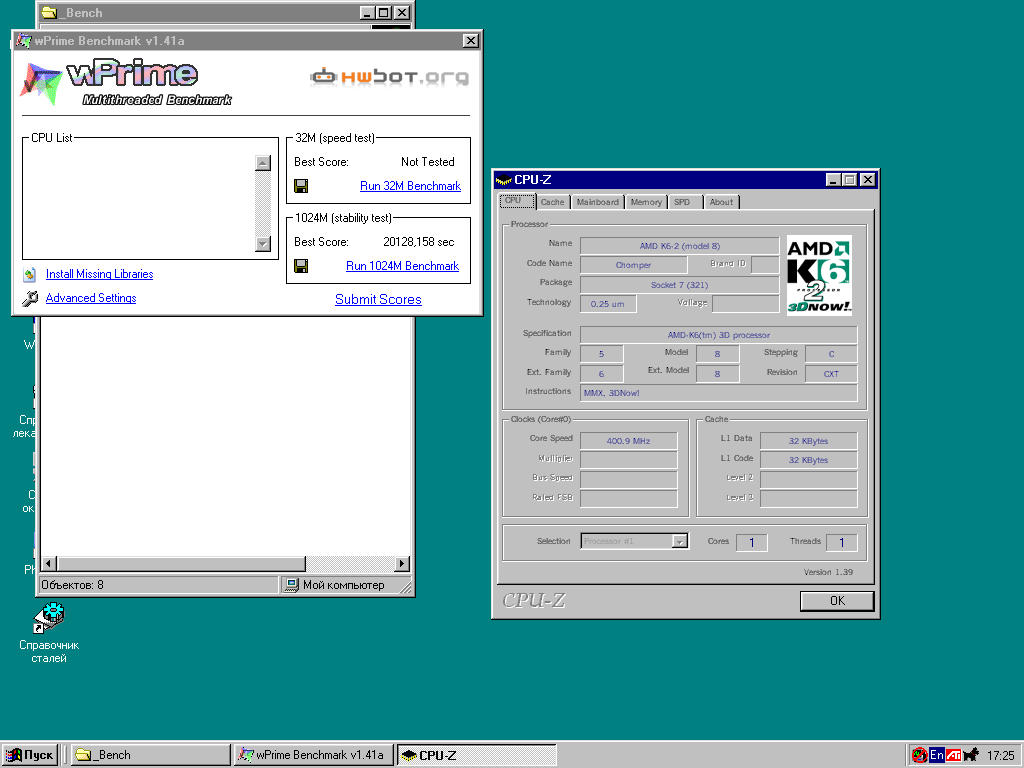This screenshot has height=768, width=1024.
Task: Click the _Bench window right scroll arrow
Action: point(402,564)
